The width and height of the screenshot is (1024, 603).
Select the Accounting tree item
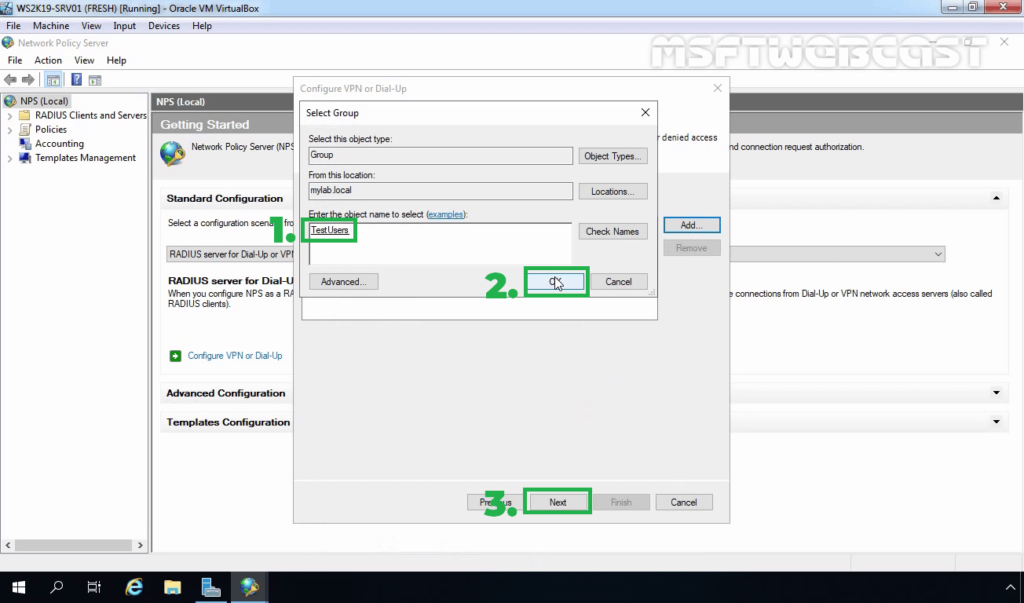[x=59, y=144]
